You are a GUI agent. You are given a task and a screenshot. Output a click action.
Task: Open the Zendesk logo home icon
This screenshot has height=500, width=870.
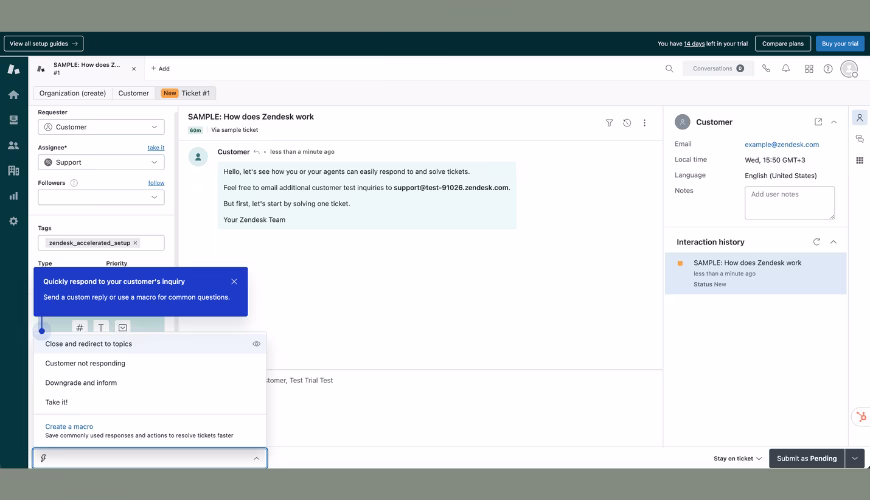coord(13,69)
